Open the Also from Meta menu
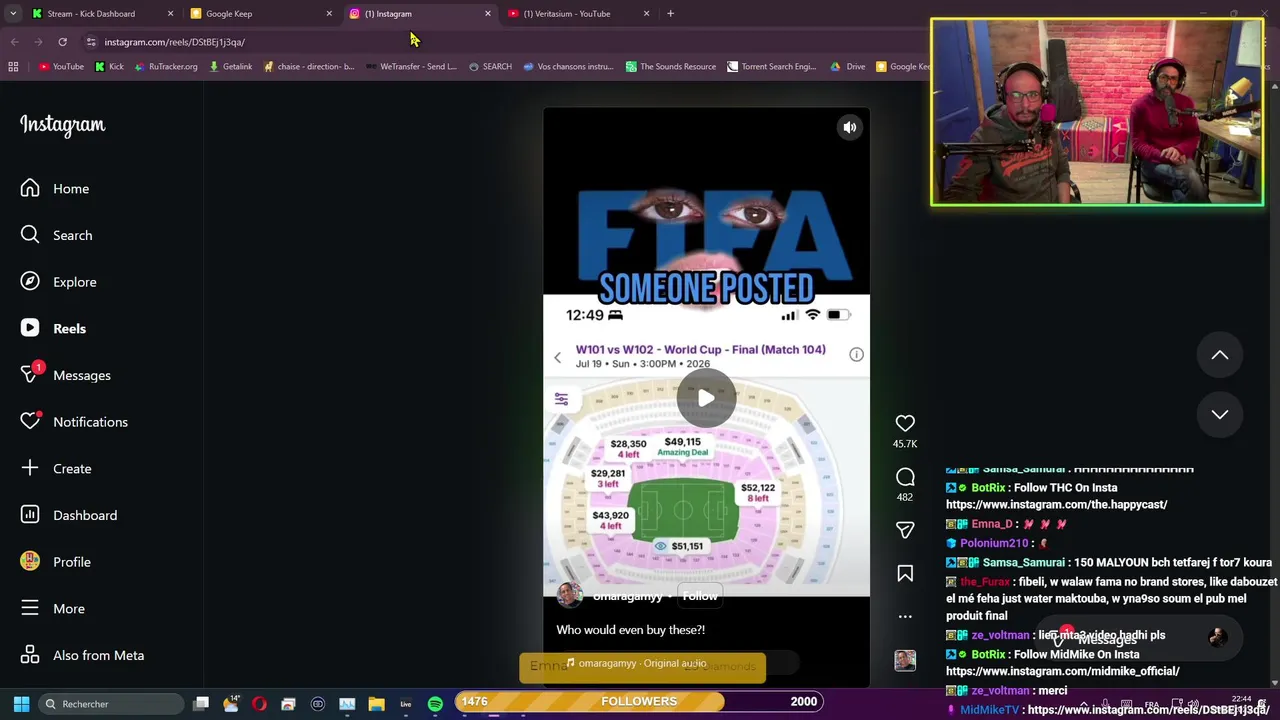Viewport: 1280px width, 720px height. [x=83, y=655]
